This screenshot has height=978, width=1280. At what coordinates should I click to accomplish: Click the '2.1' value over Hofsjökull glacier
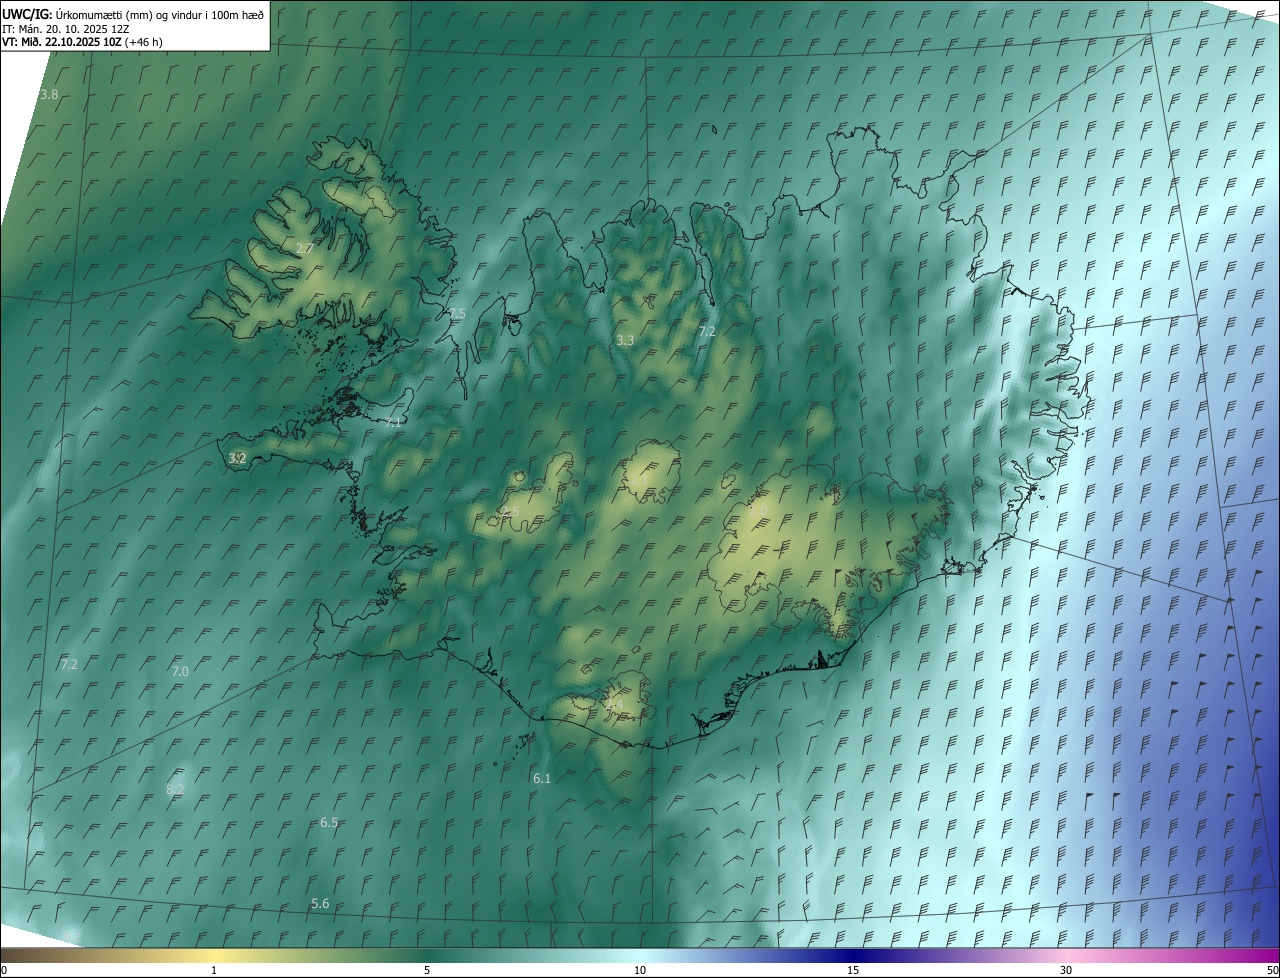pyautogui.click(x=637, y=478)
